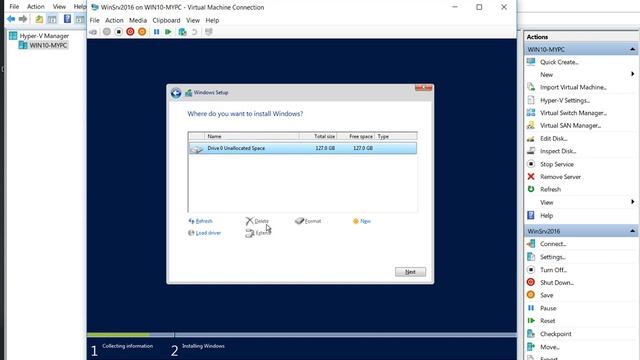The image size is (640, 360).
Task: Click Stop Service action
Action: click(557, 164)
